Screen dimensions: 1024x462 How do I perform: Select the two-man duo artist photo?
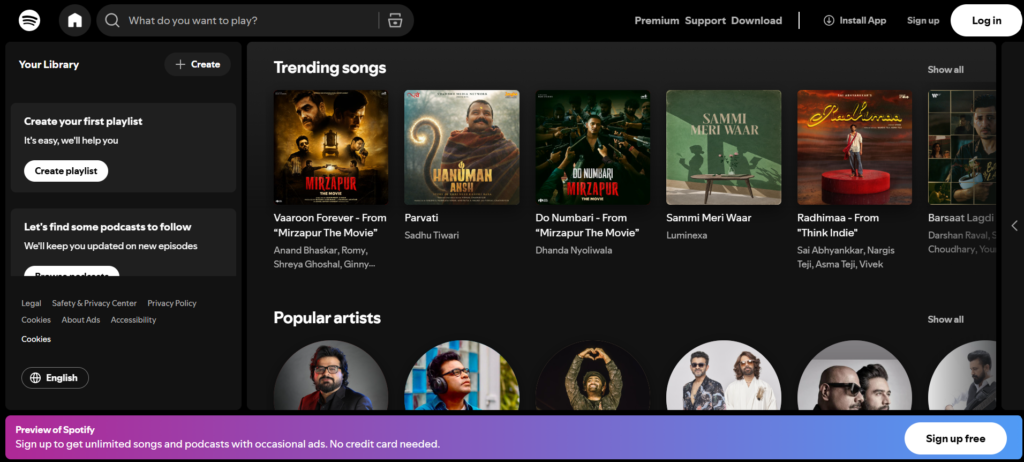pos(724,375)
